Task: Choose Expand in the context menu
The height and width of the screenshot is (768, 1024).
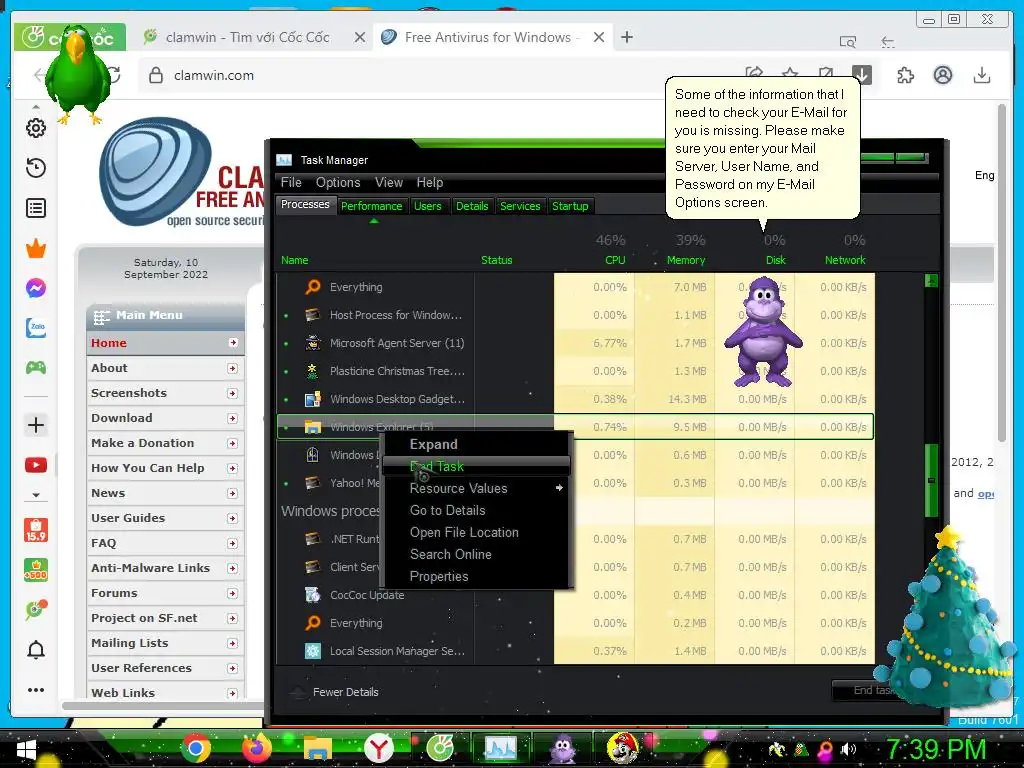Action: pos(476,444)
